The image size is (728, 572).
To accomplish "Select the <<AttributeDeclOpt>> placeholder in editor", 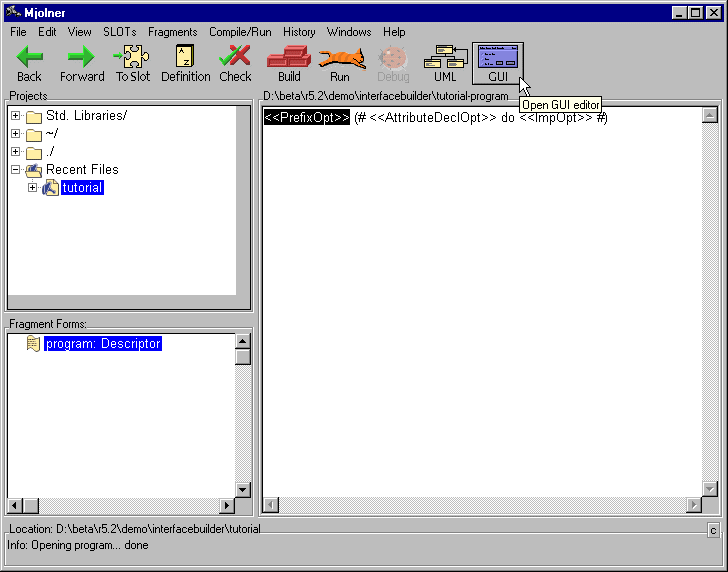I will (x=433, y=118).
